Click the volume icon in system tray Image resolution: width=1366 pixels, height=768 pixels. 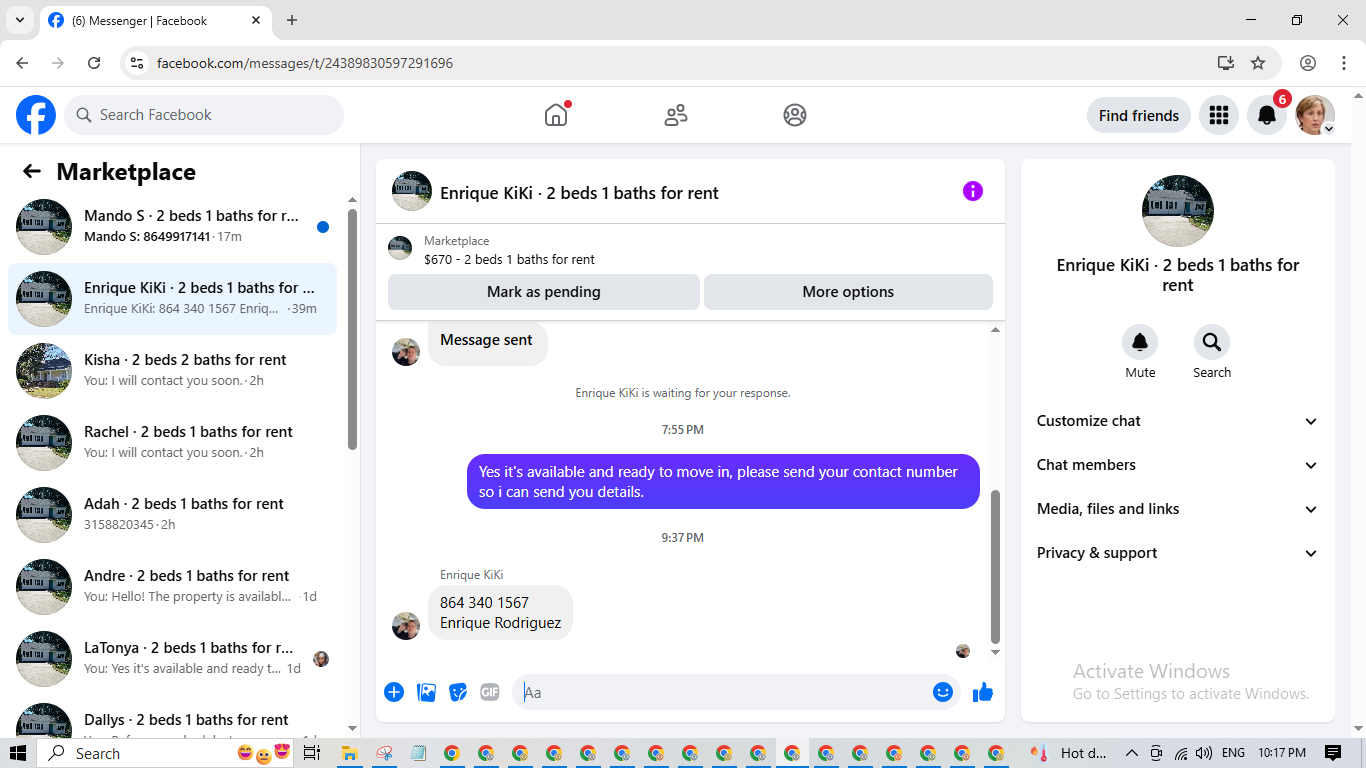[x=1204, y=753]
